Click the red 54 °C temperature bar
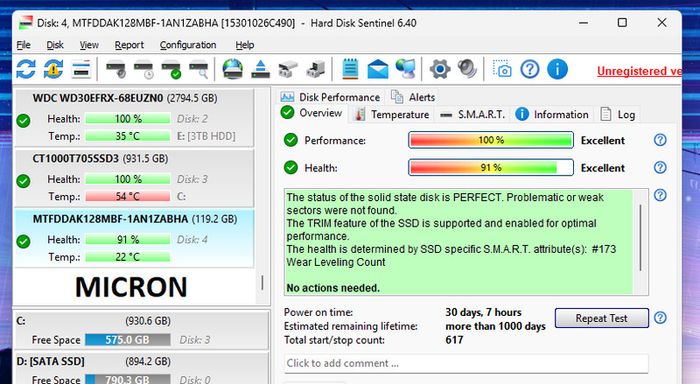This screenshot has width=700, height=384. pyautogui.click(x=128, y=196)
